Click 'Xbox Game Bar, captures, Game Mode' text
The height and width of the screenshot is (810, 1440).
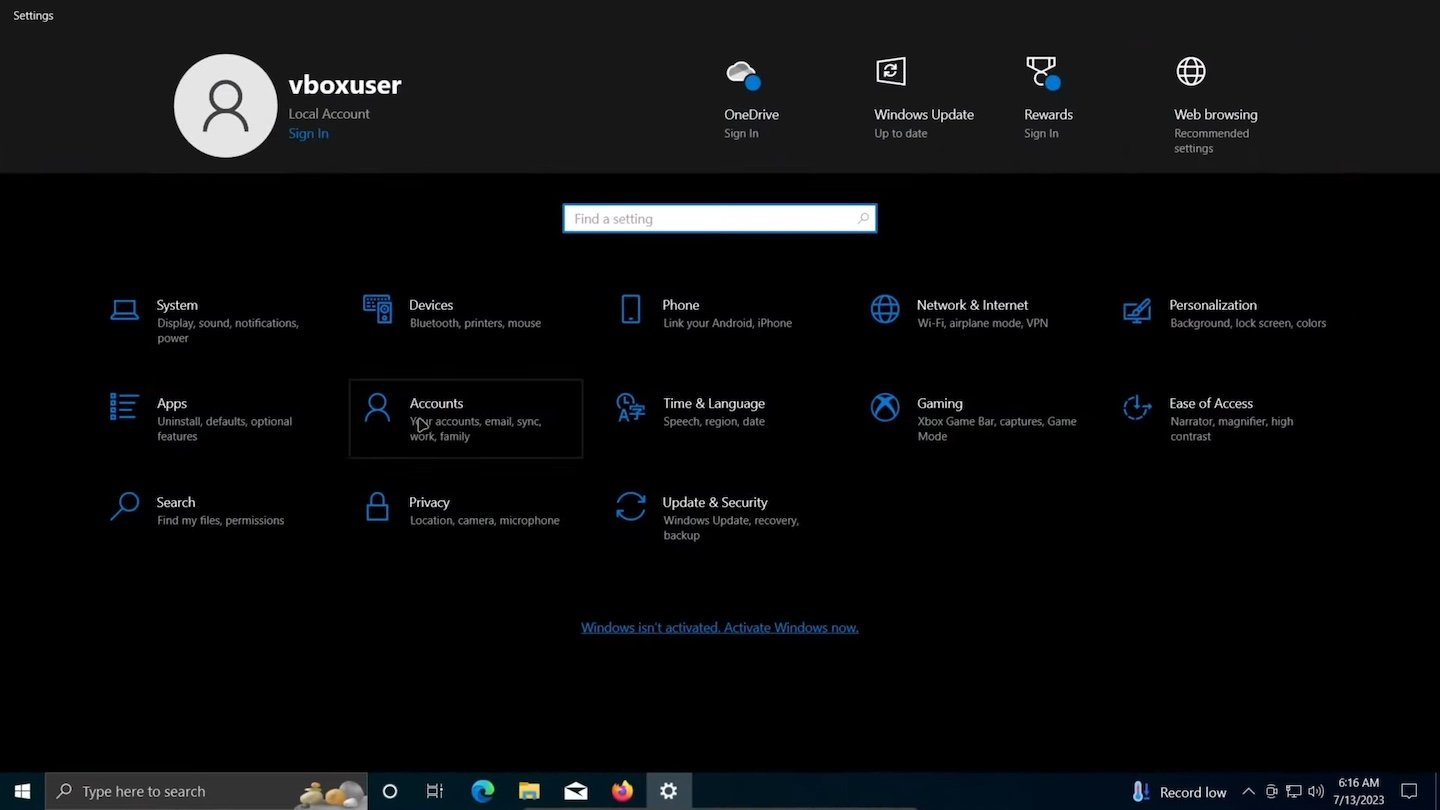(997, 429)
